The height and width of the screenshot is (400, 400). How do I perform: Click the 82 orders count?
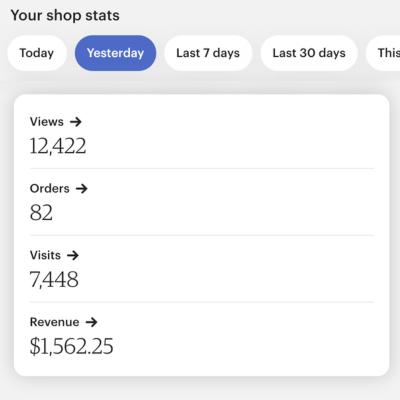point(41,213)
